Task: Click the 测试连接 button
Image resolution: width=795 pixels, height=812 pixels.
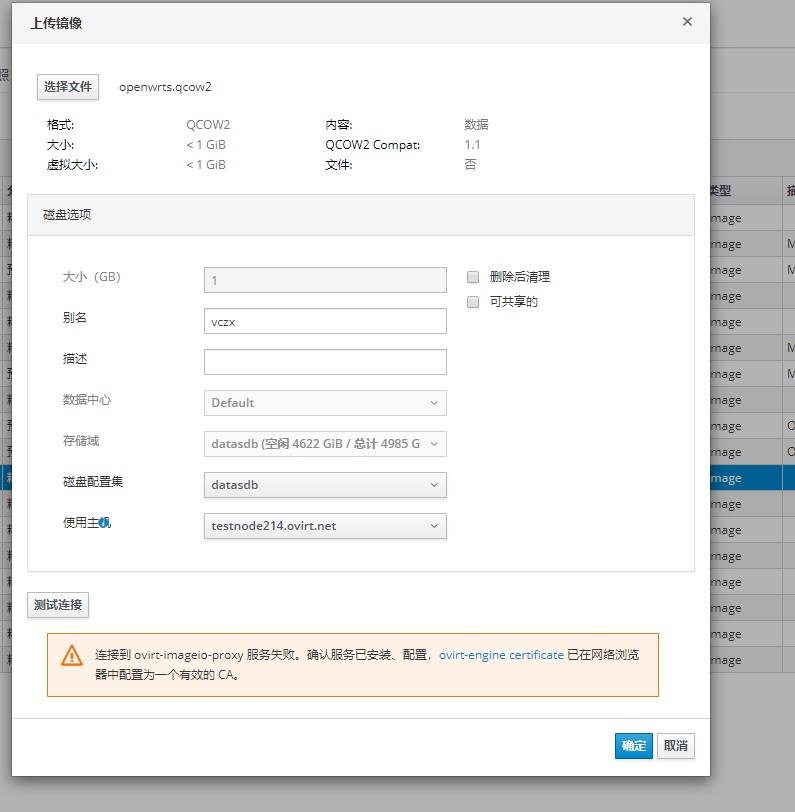Action: coord(58,605)
